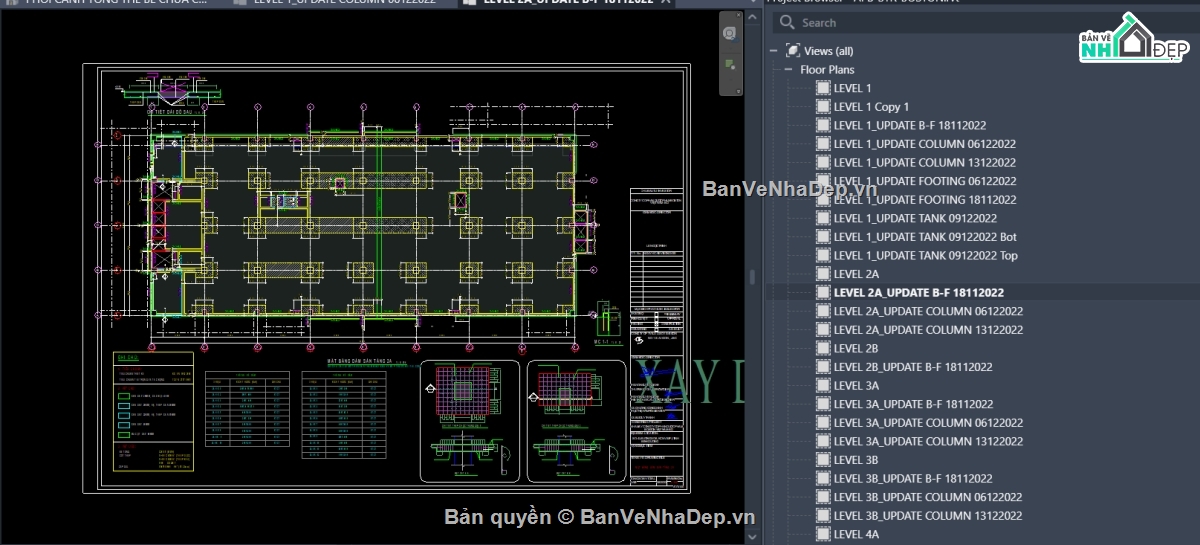The width and height of the screenshot is (1200, 545).
Task: Select LEVEL 1_UPDATE TANK 09122022 view
Action: click(915, 218)
